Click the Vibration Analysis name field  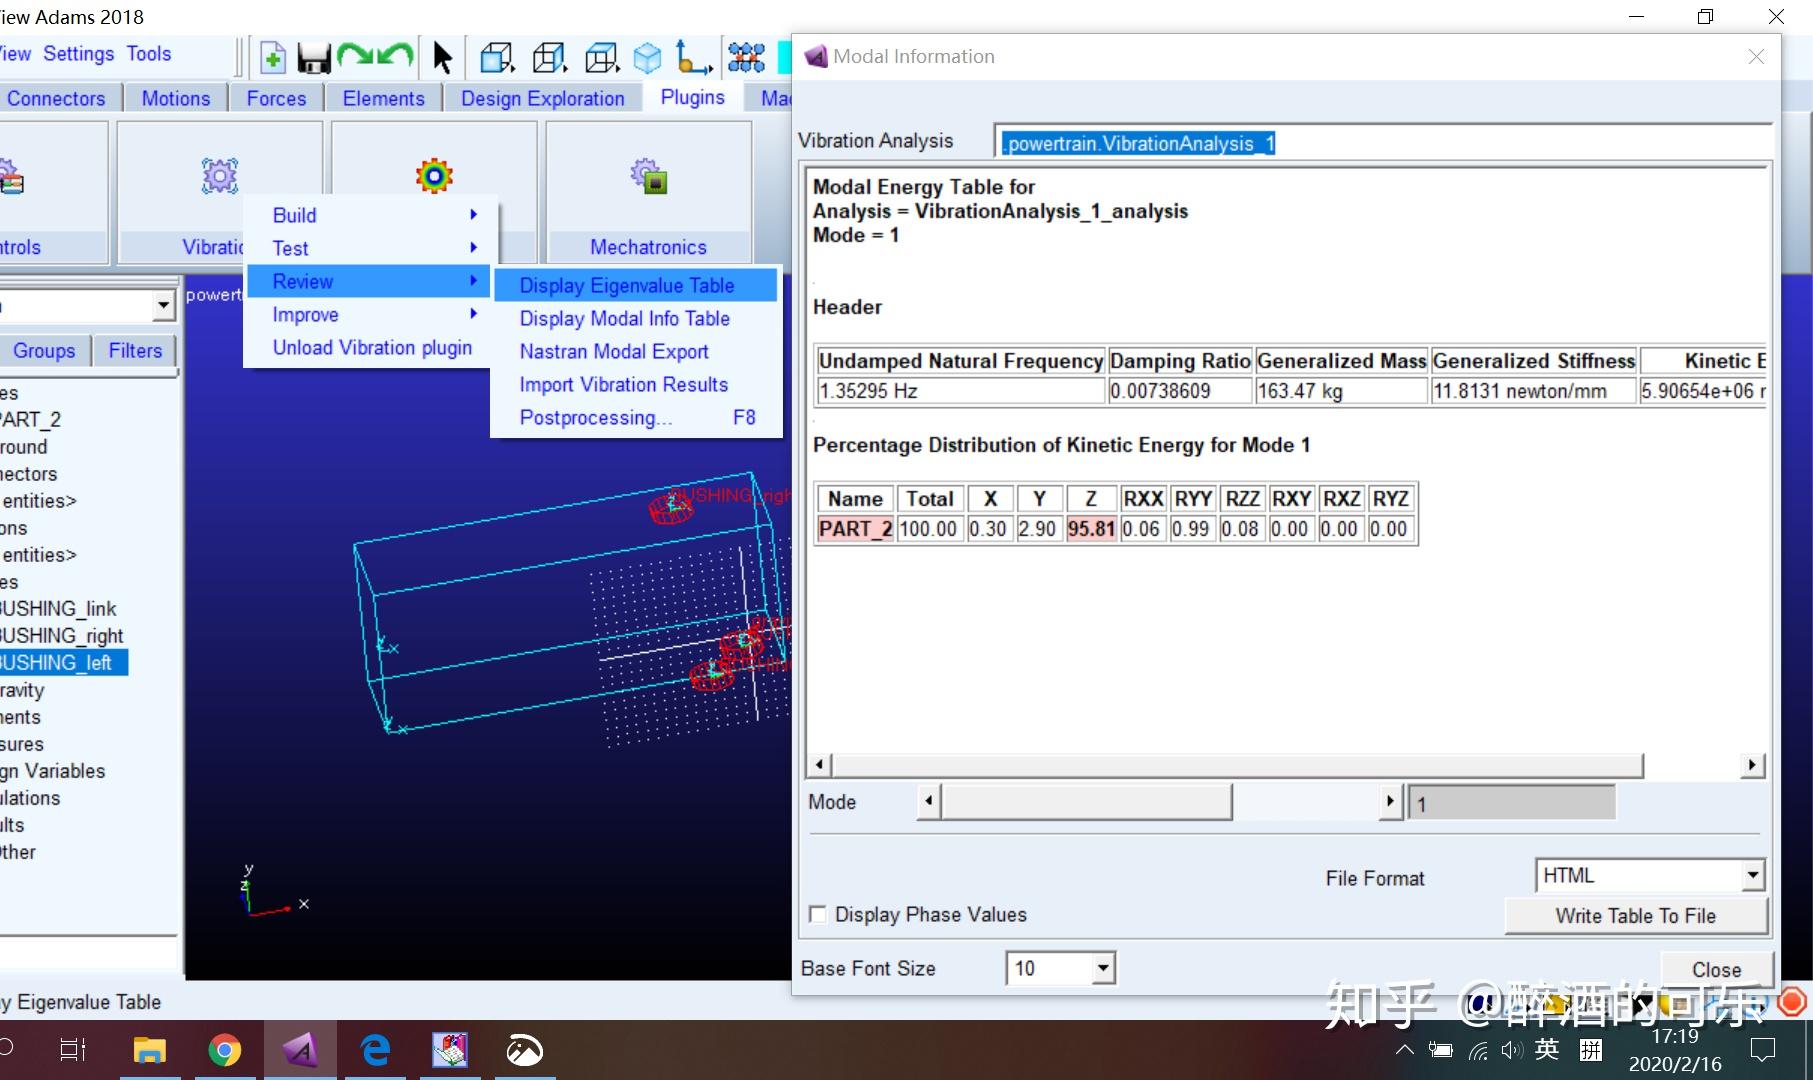pos(1384,143)
